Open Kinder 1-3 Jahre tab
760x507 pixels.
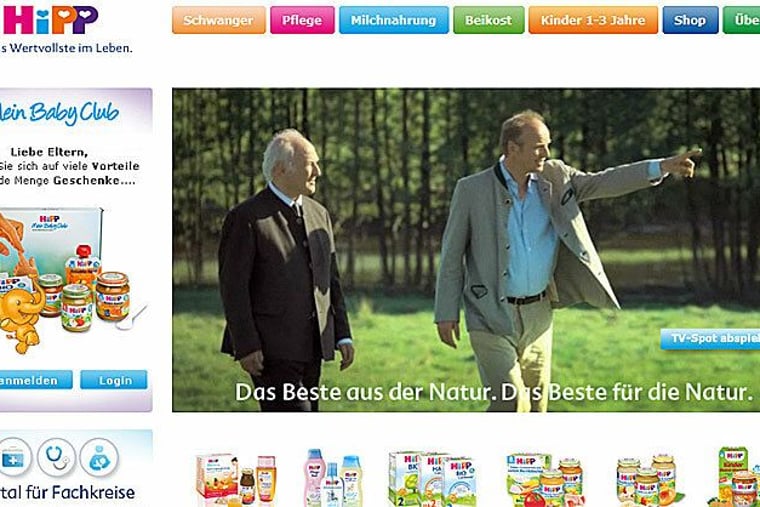593,20
